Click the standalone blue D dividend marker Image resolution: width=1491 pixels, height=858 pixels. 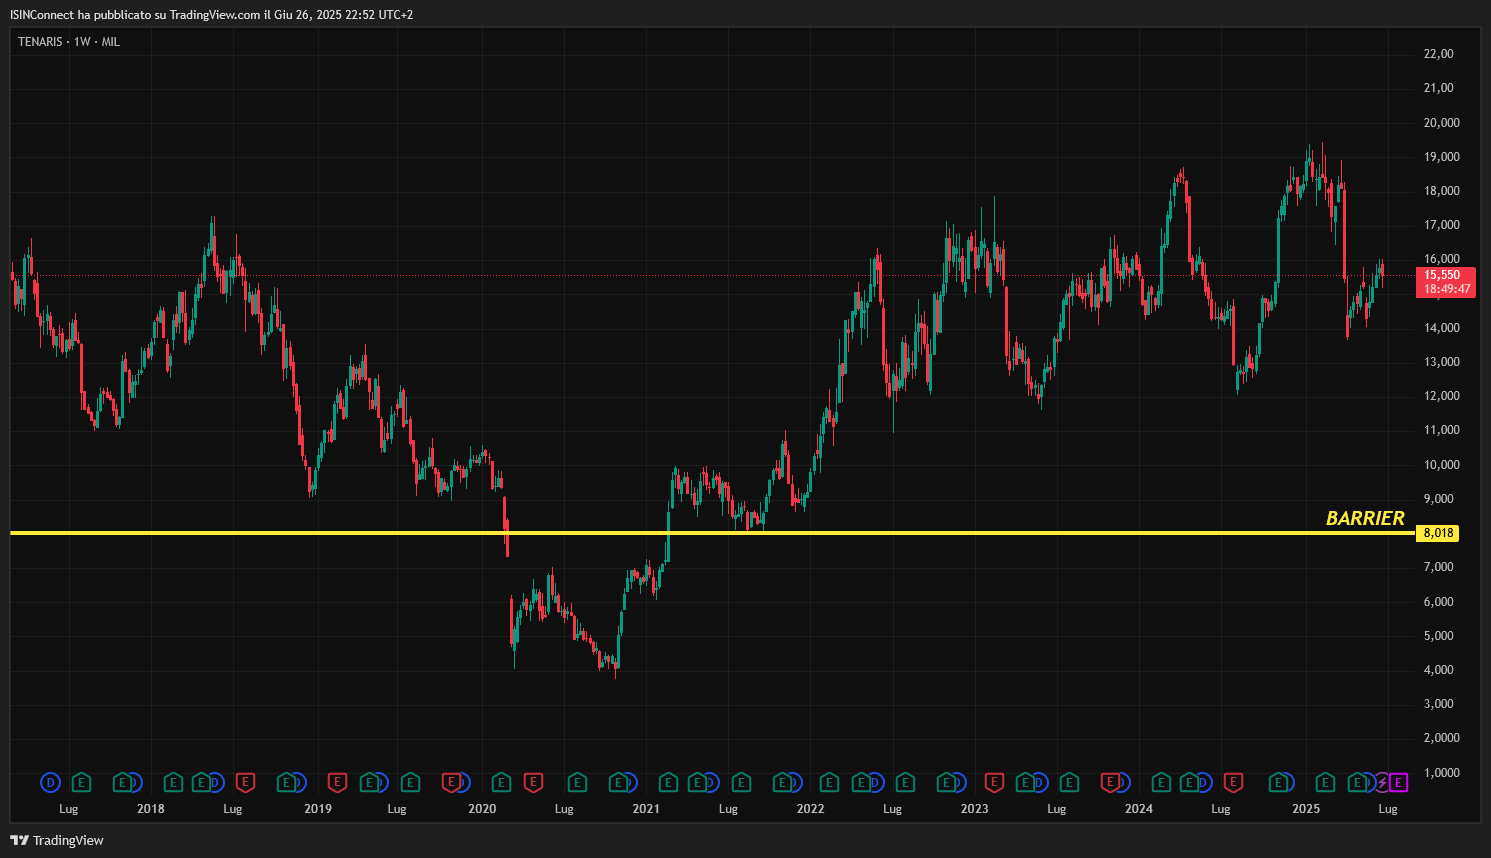tap(50, 783)
